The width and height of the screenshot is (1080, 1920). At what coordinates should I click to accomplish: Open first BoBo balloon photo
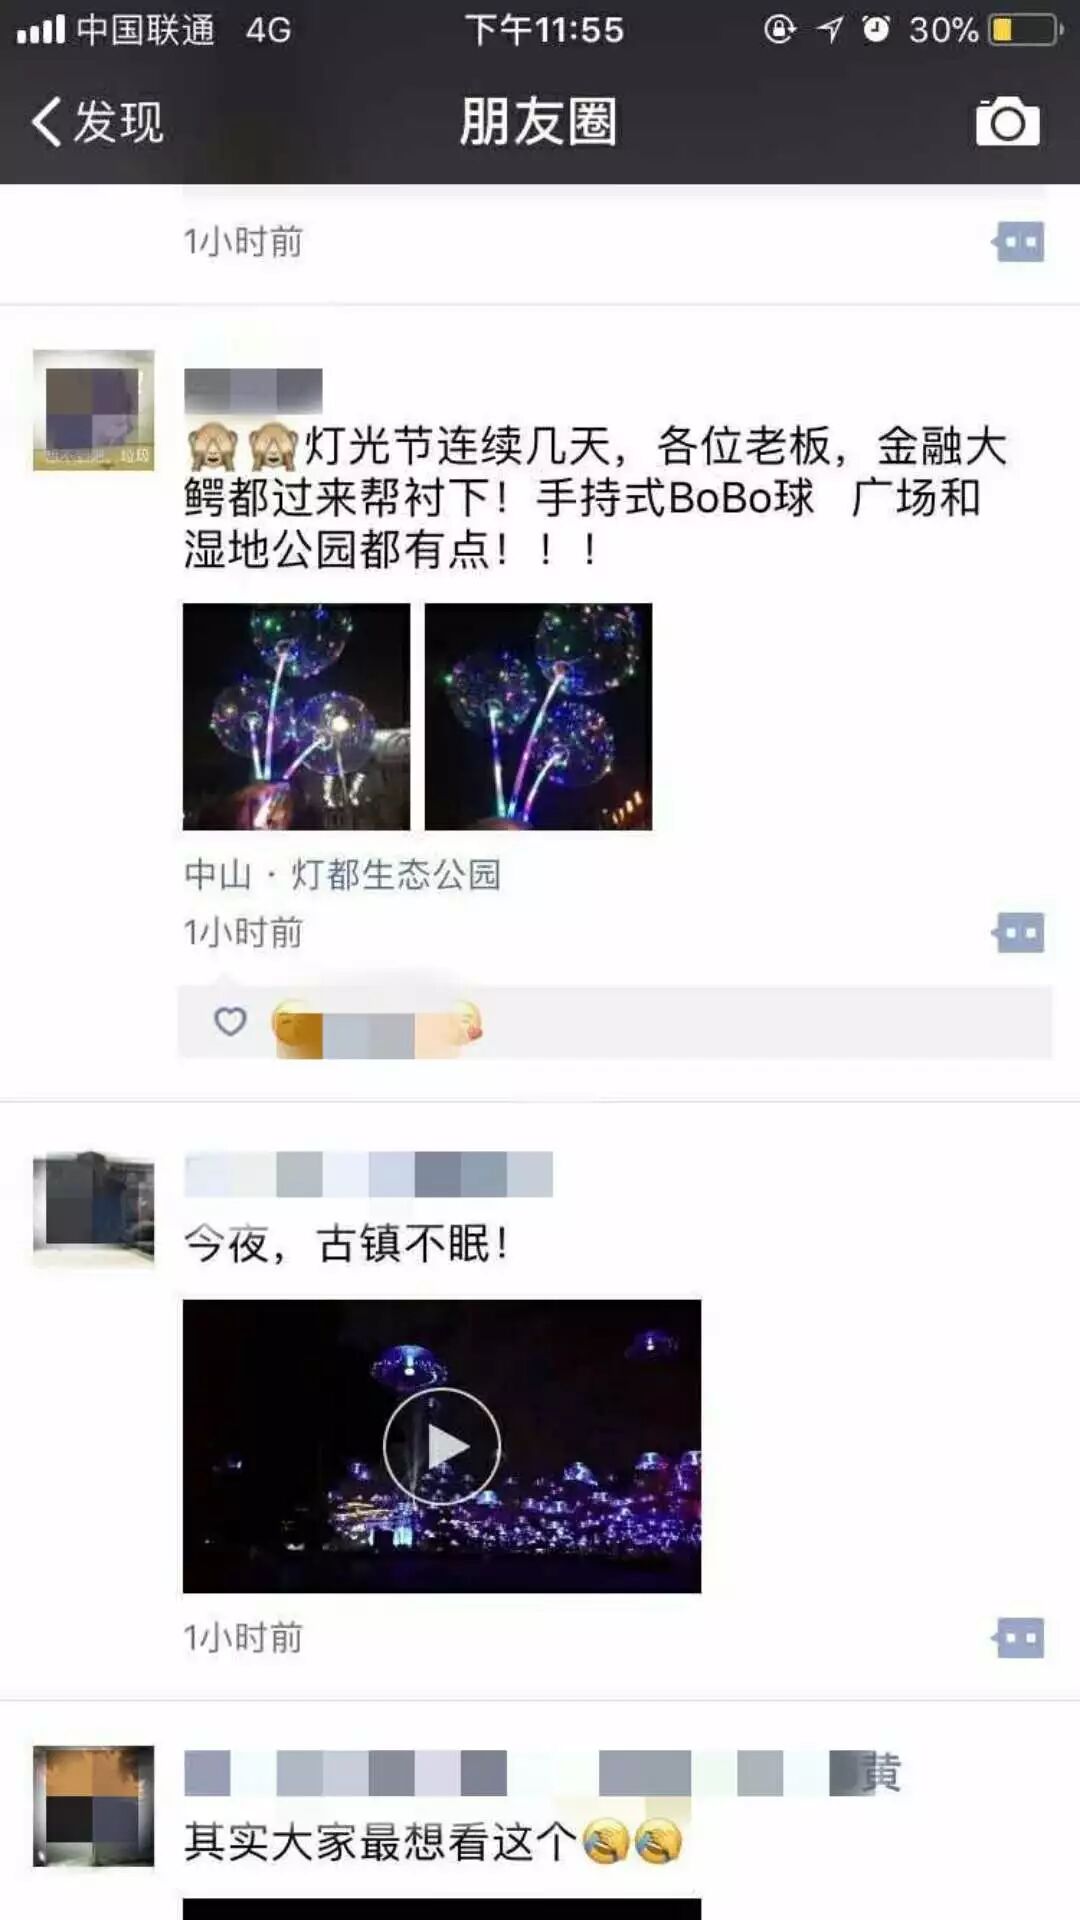(296, 716)
